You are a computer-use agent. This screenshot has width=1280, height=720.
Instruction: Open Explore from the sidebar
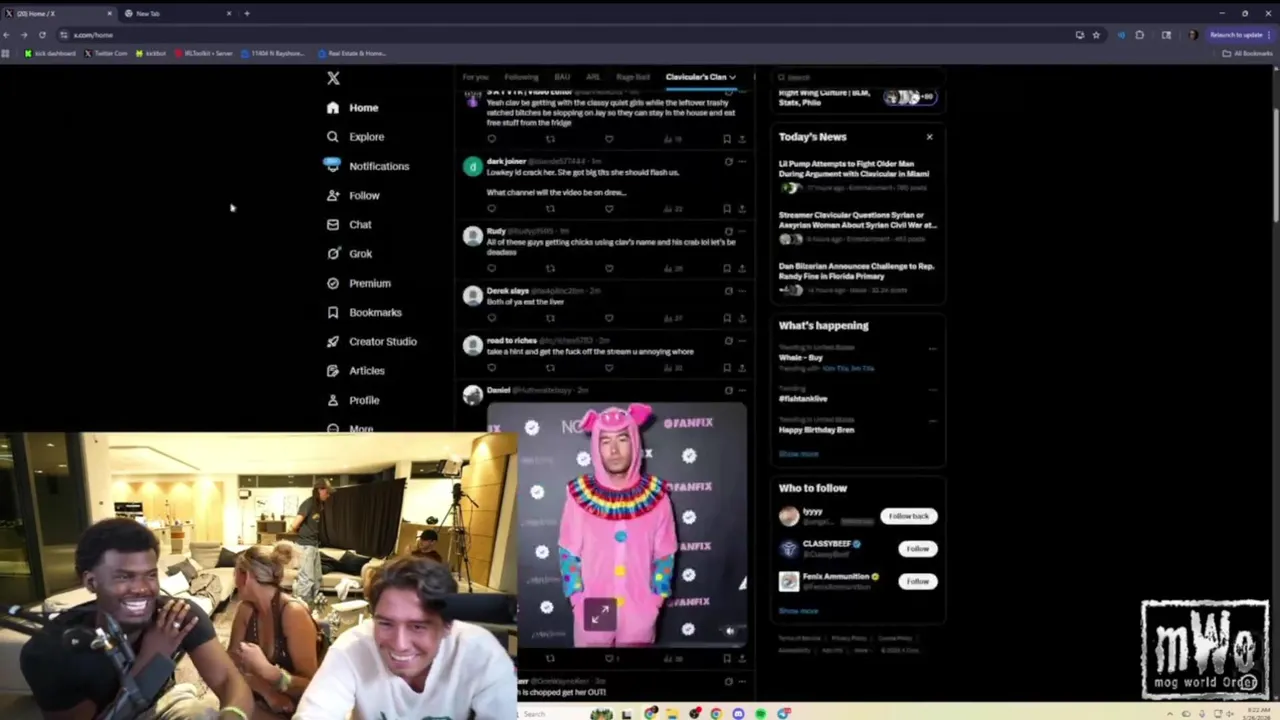(x=355, y=137)
